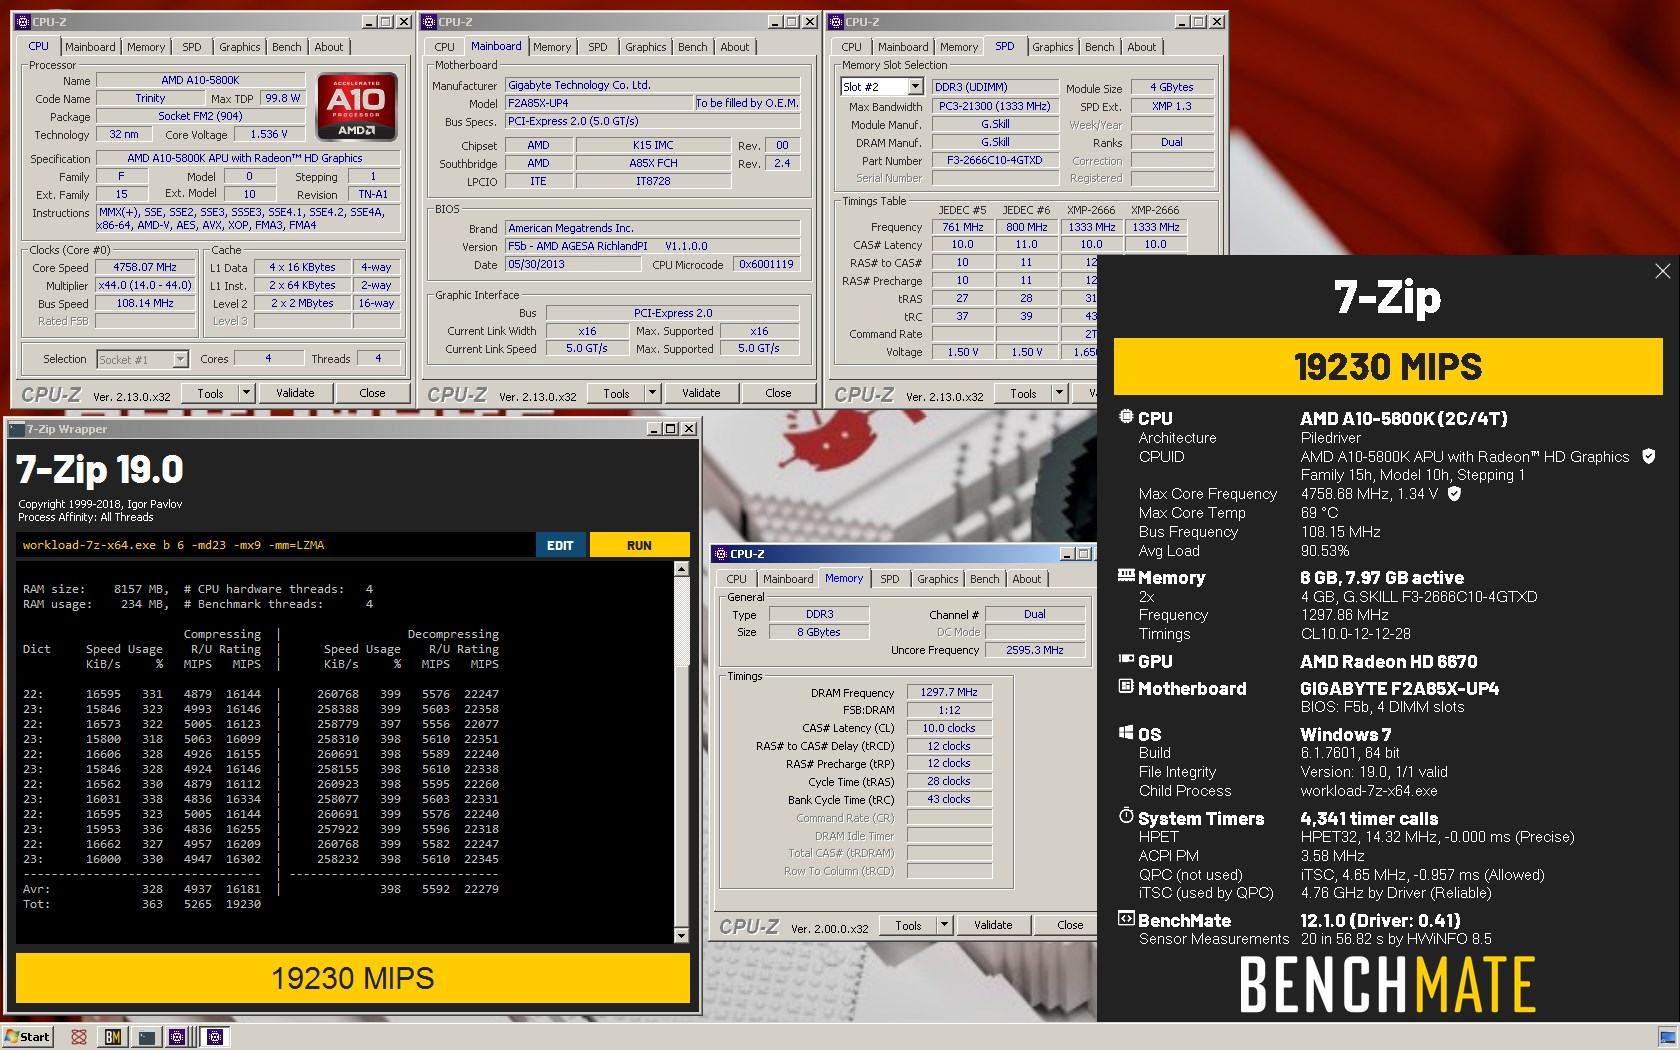Image resolution: width=1680 pixels, height=1050 pixels.
Task: Click Tools button in CPU-Z SPD window
Action: (1023, 393)
